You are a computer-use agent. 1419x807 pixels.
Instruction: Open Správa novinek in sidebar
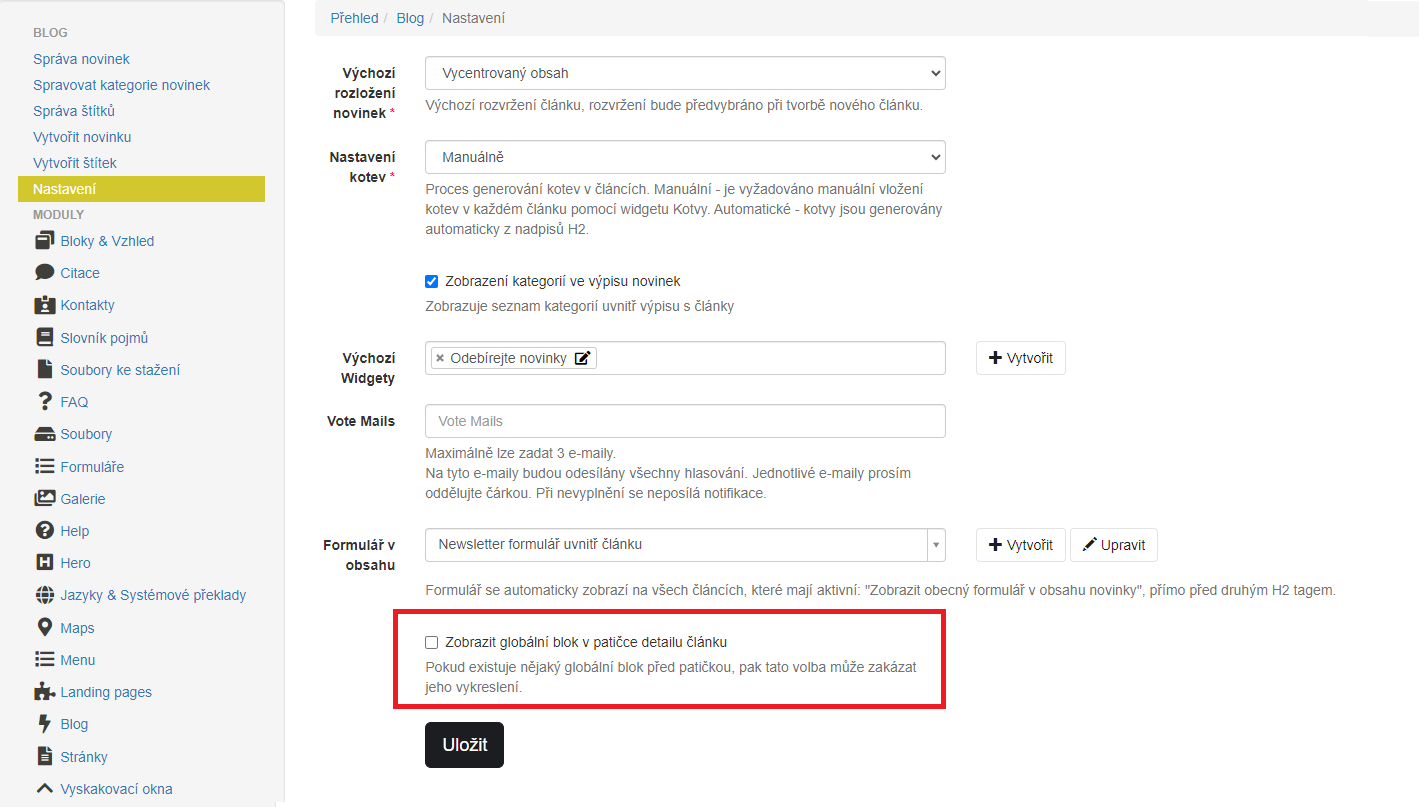[81, 59]
